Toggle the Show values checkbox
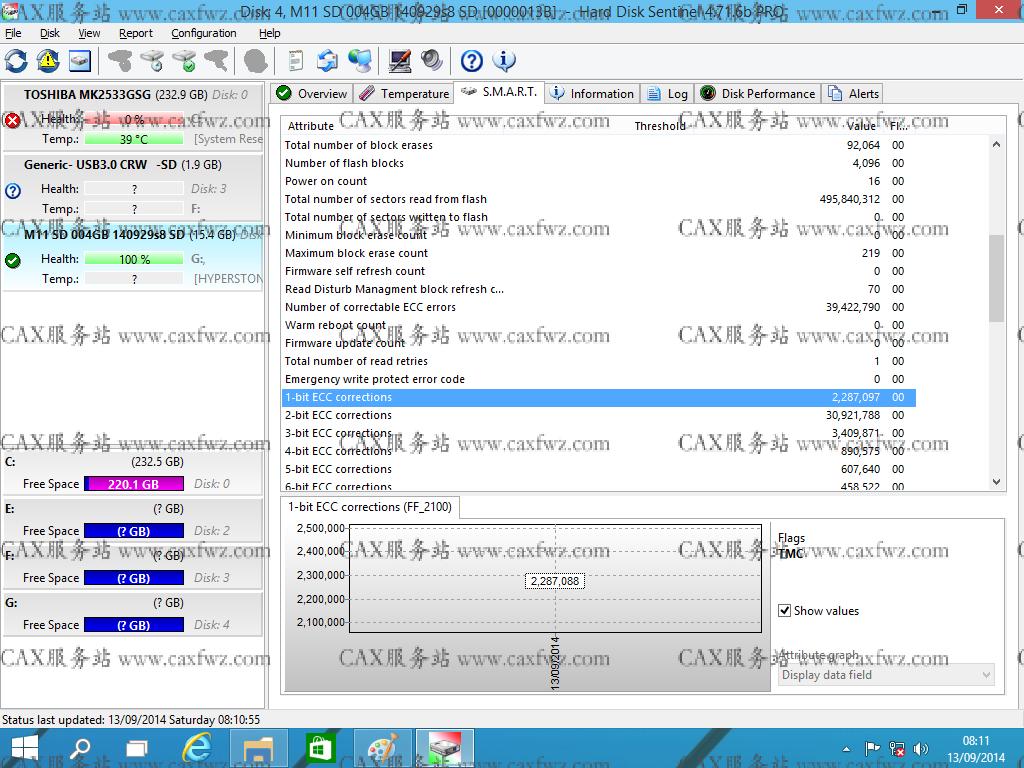The height and width of the screenshot is (768, 1024). click(784, 611)
